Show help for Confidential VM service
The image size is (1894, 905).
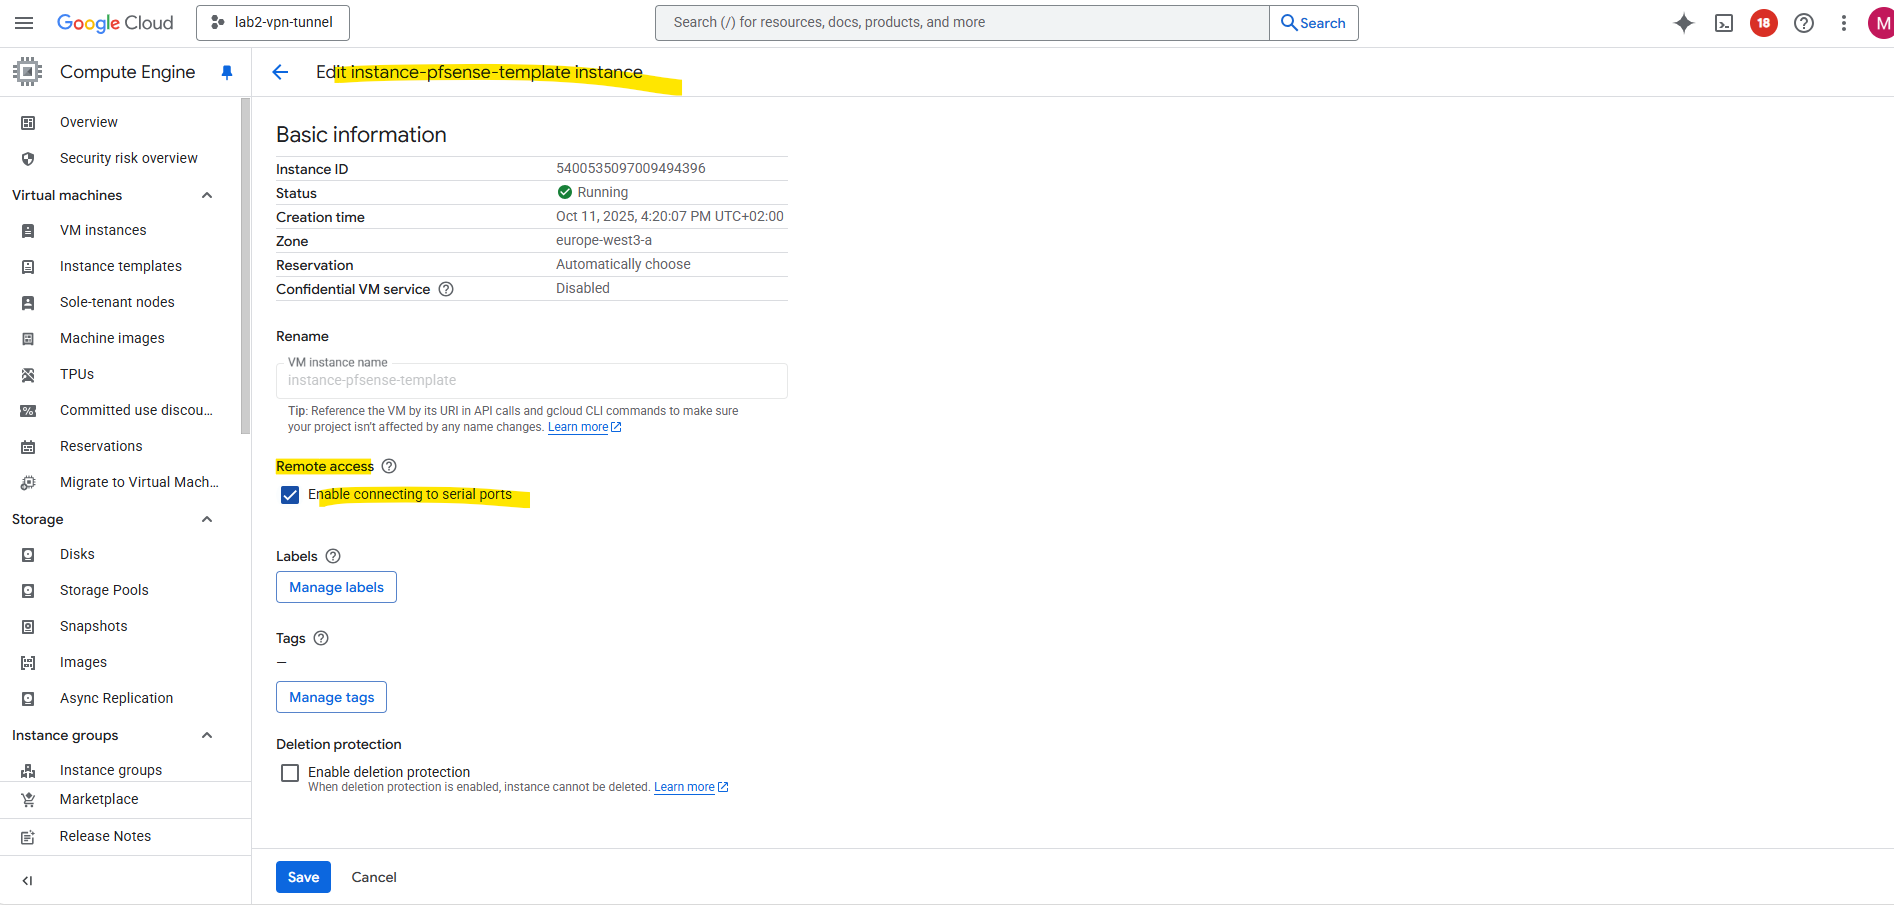coord(446,289)
